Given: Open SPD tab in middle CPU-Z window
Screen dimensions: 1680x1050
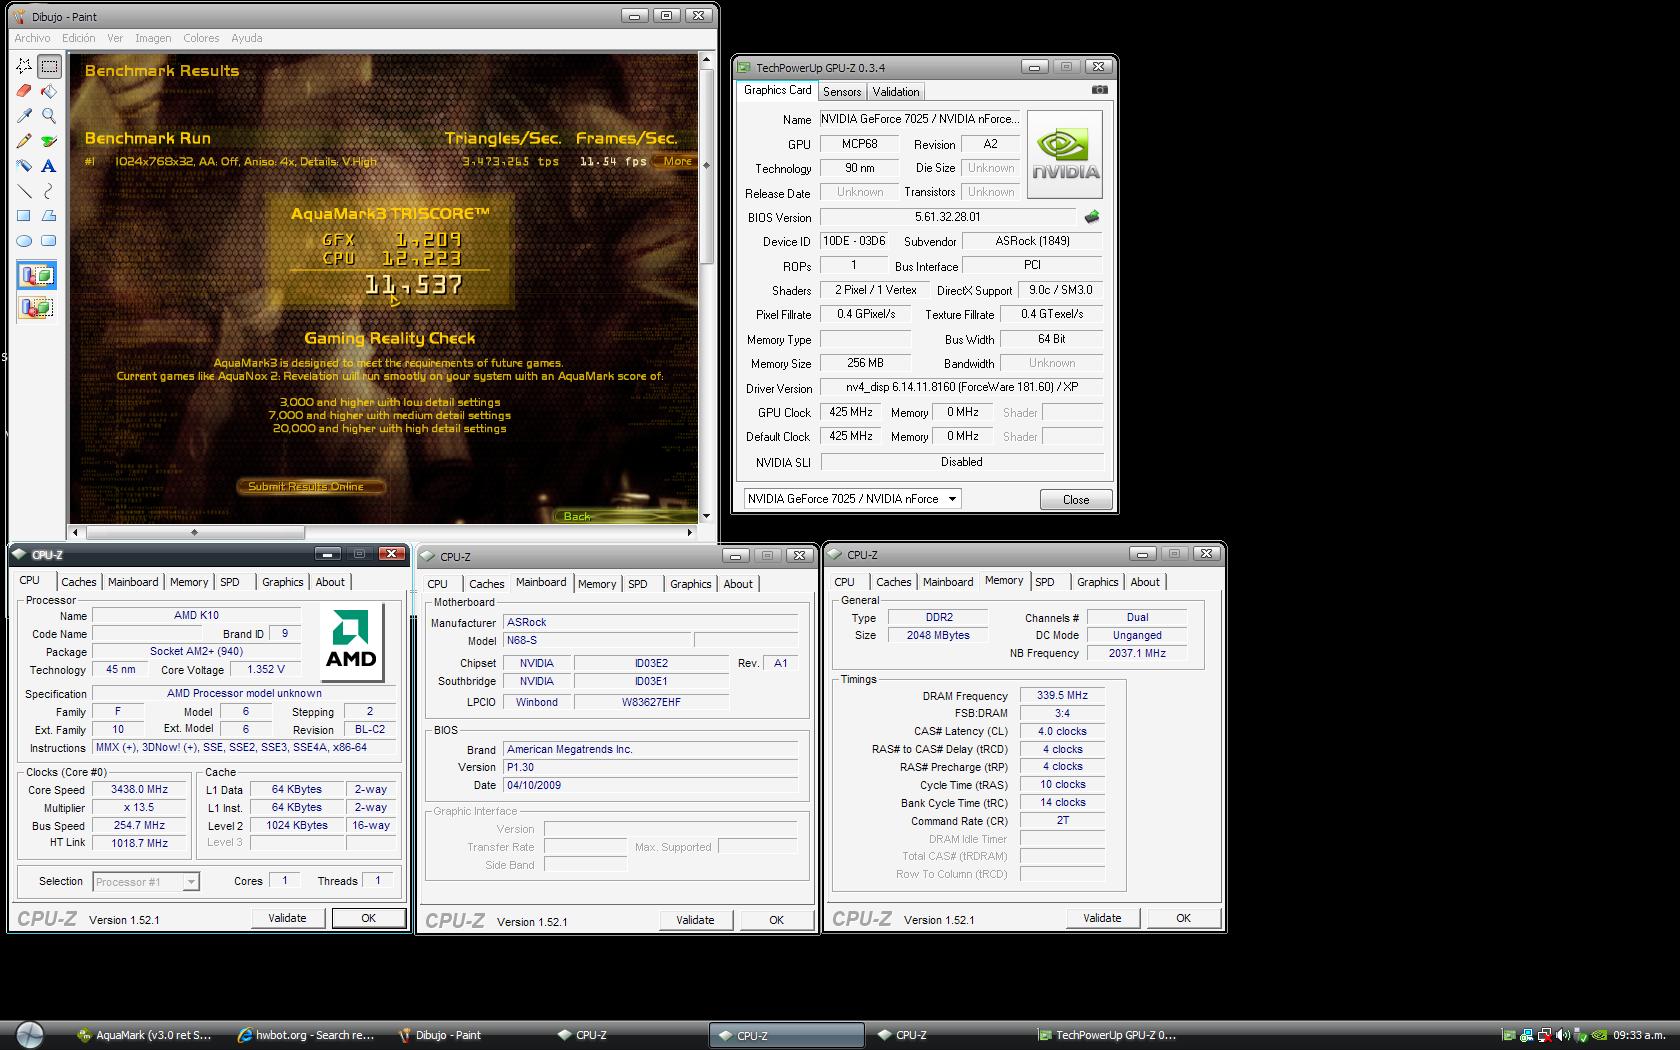Looking at the screenshot, I should (638, 584).
